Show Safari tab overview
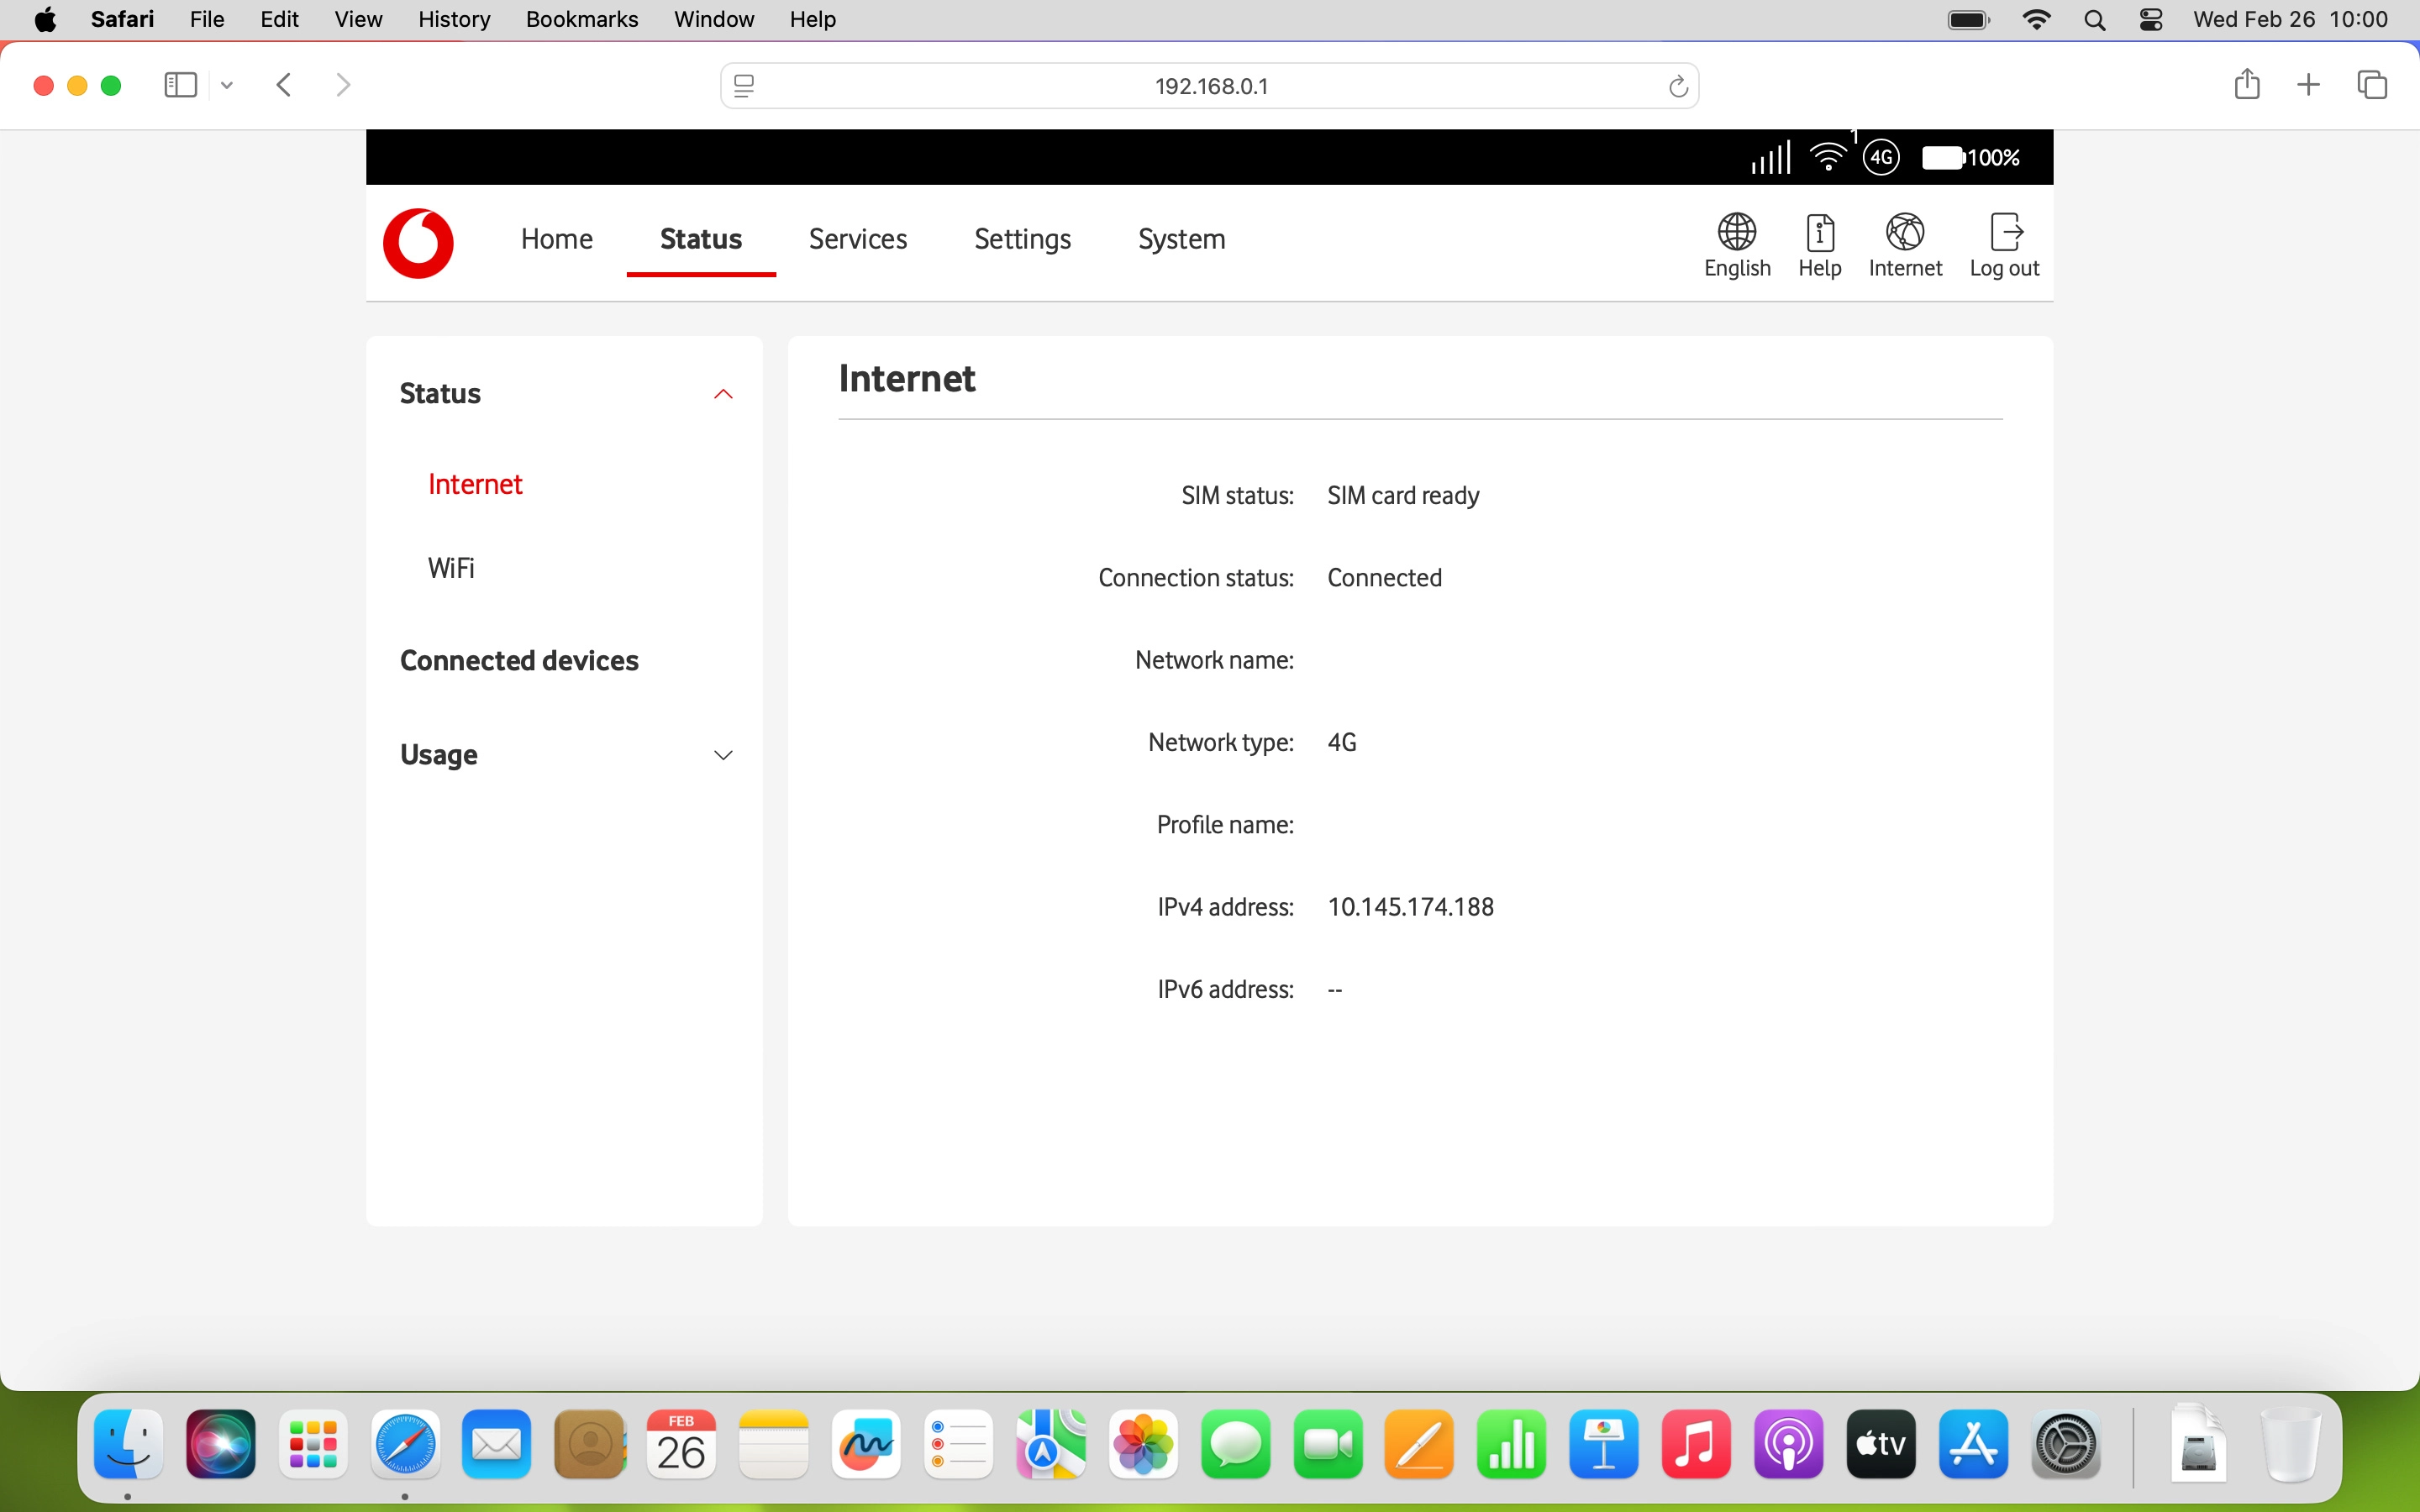 coord(2372,85)
